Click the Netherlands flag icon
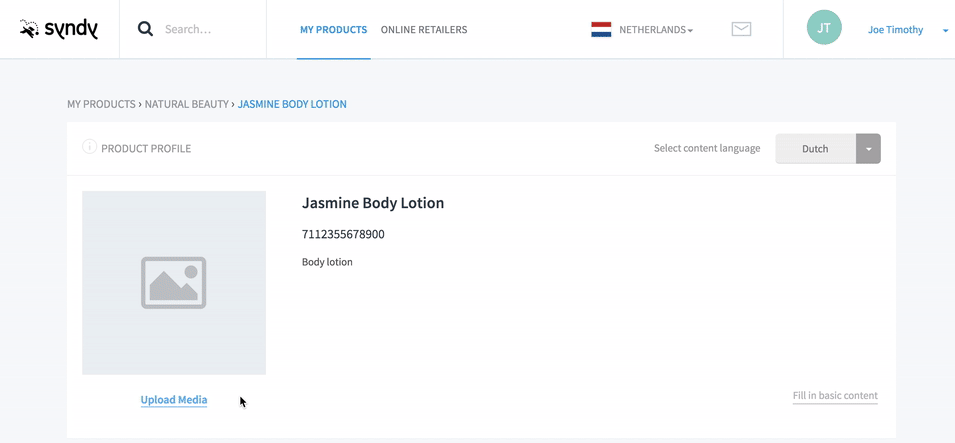955x443 pixels. [601, 29]
